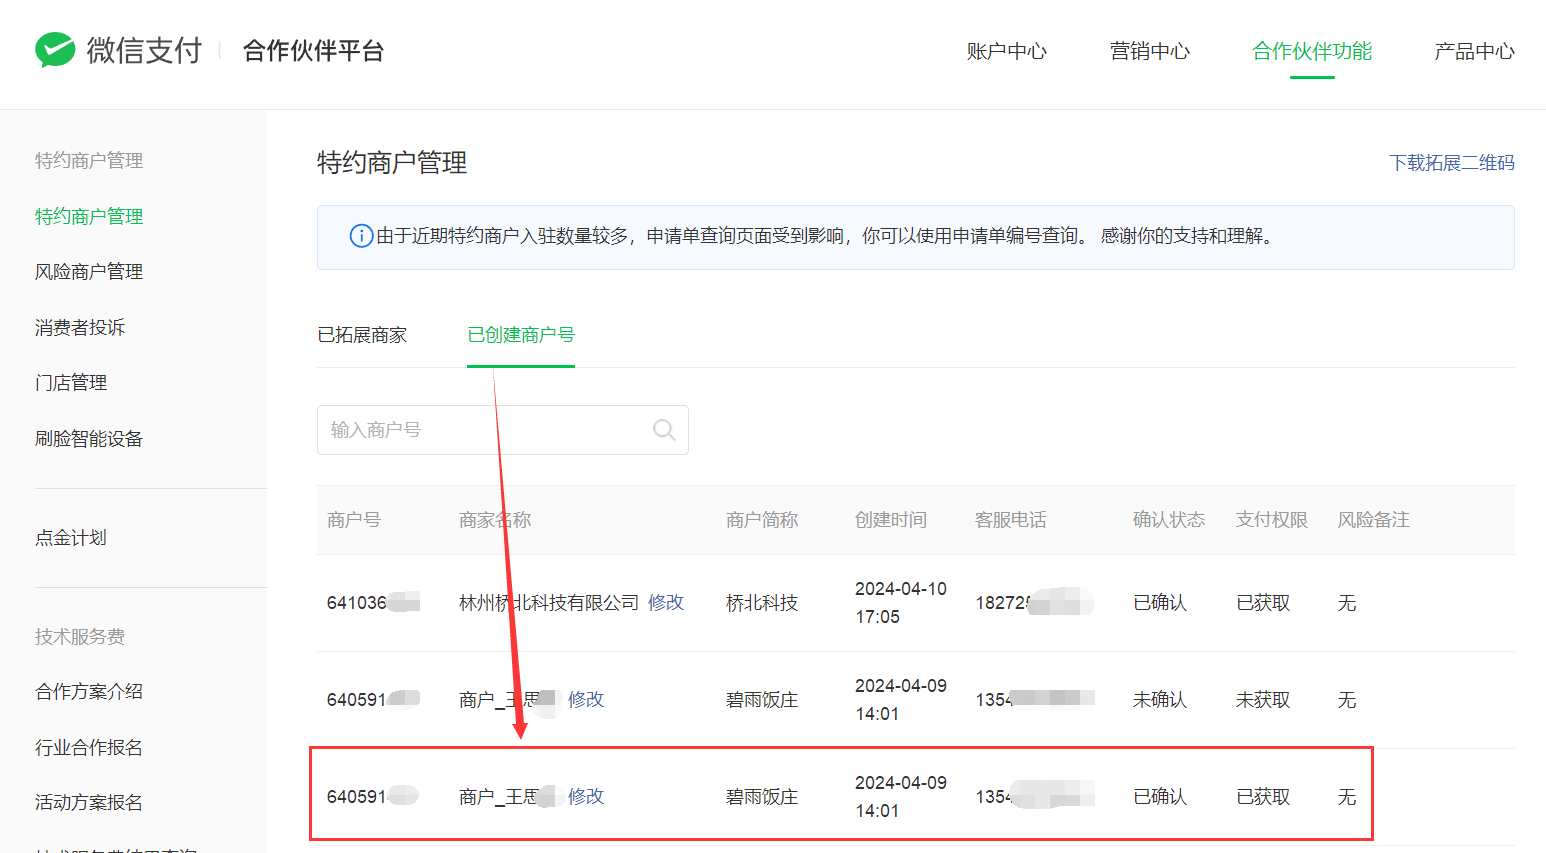
Task: Switch to the 已拓展商家 tab
Action: coord(362,335)
